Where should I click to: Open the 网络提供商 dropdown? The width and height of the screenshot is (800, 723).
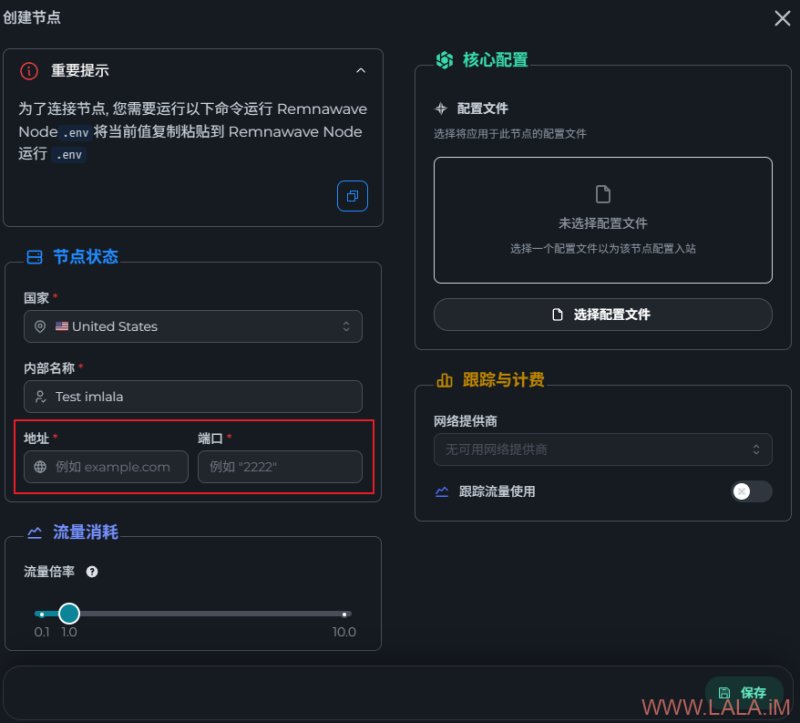603,450
